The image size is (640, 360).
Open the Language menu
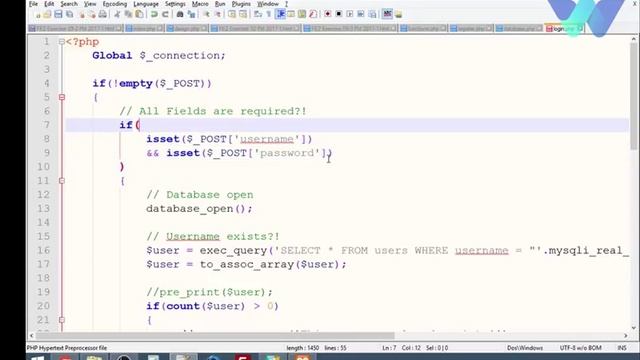(x=146, y=4)
